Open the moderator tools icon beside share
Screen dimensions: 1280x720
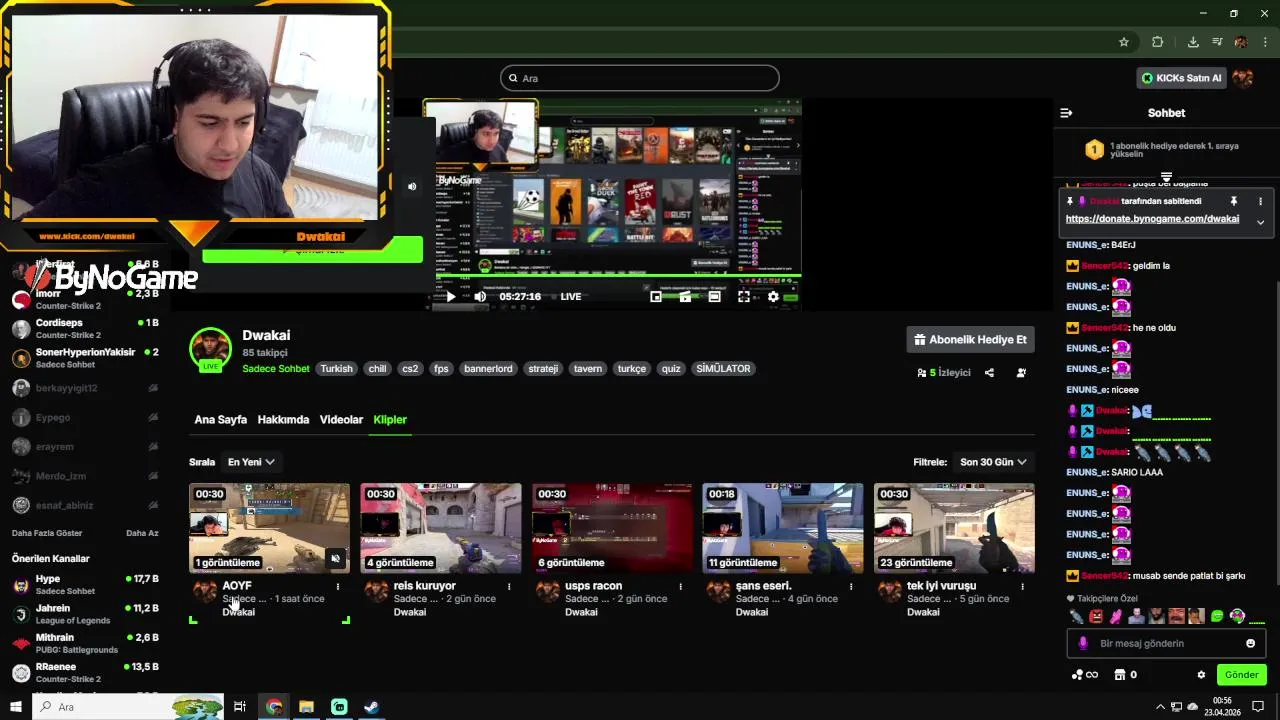1021,373
